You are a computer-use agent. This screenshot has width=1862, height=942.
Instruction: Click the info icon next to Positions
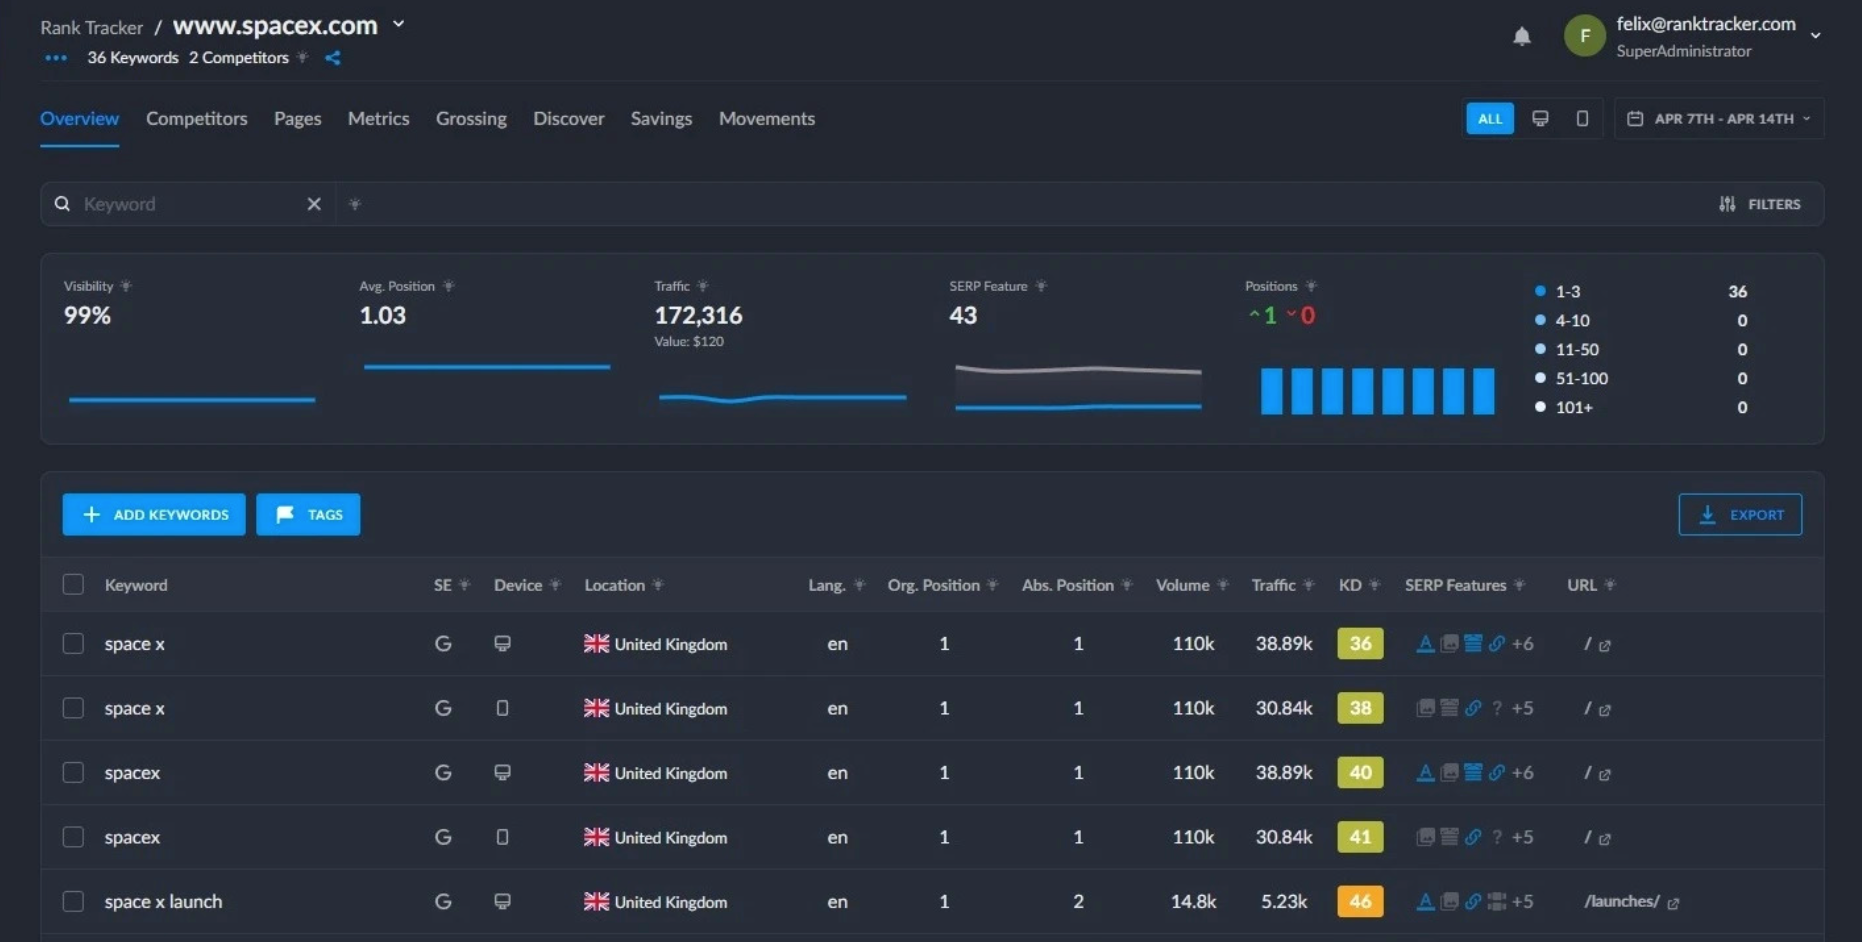1311,286
